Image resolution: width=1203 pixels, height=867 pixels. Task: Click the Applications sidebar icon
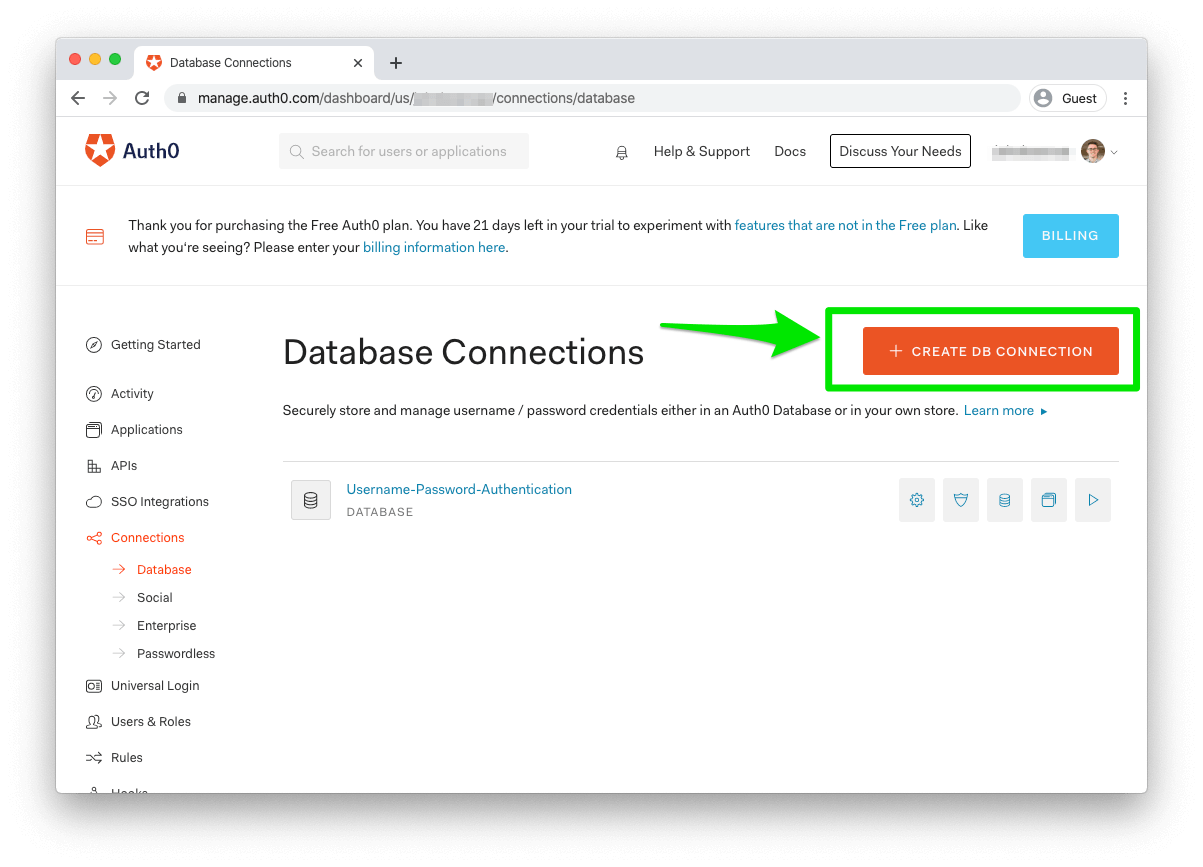pos(94,430)
